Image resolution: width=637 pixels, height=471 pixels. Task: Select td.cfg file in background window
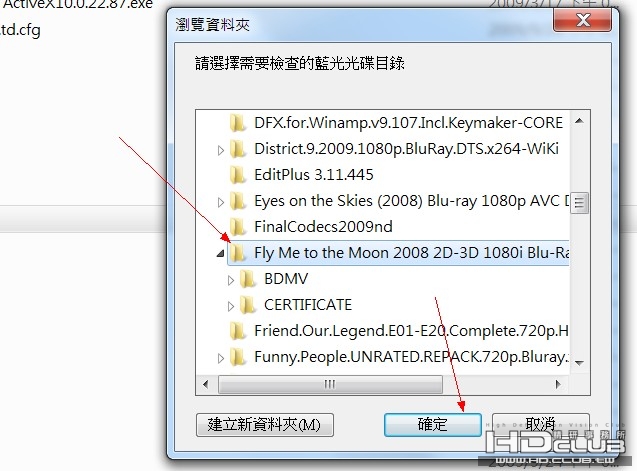coord(20,30)
